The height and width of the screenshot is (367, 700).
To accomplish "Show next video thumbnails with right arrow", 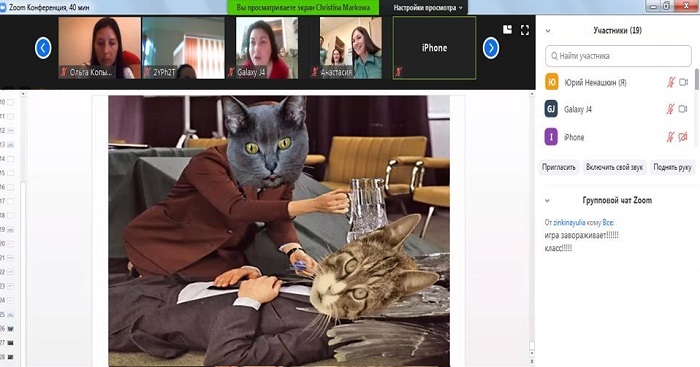I will point(491,48).
